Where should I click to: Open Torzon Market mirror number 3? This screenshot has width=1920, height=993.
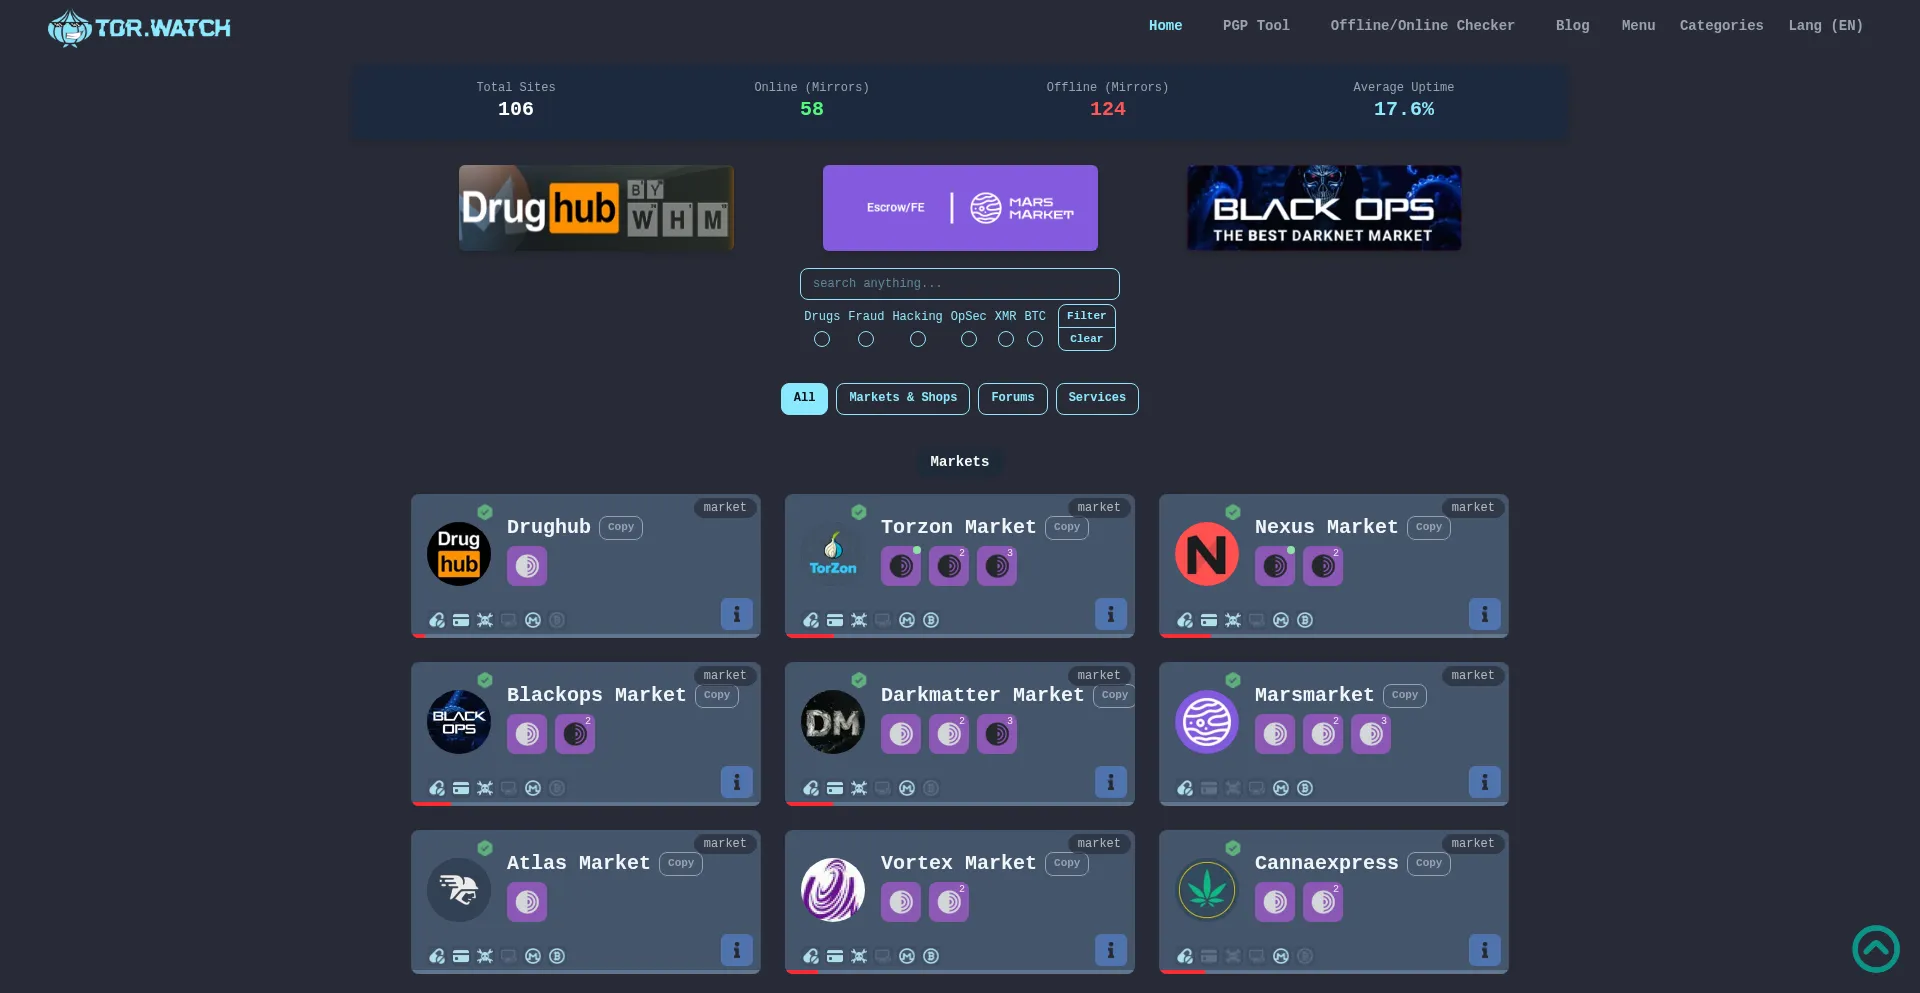tap(997, 566)
